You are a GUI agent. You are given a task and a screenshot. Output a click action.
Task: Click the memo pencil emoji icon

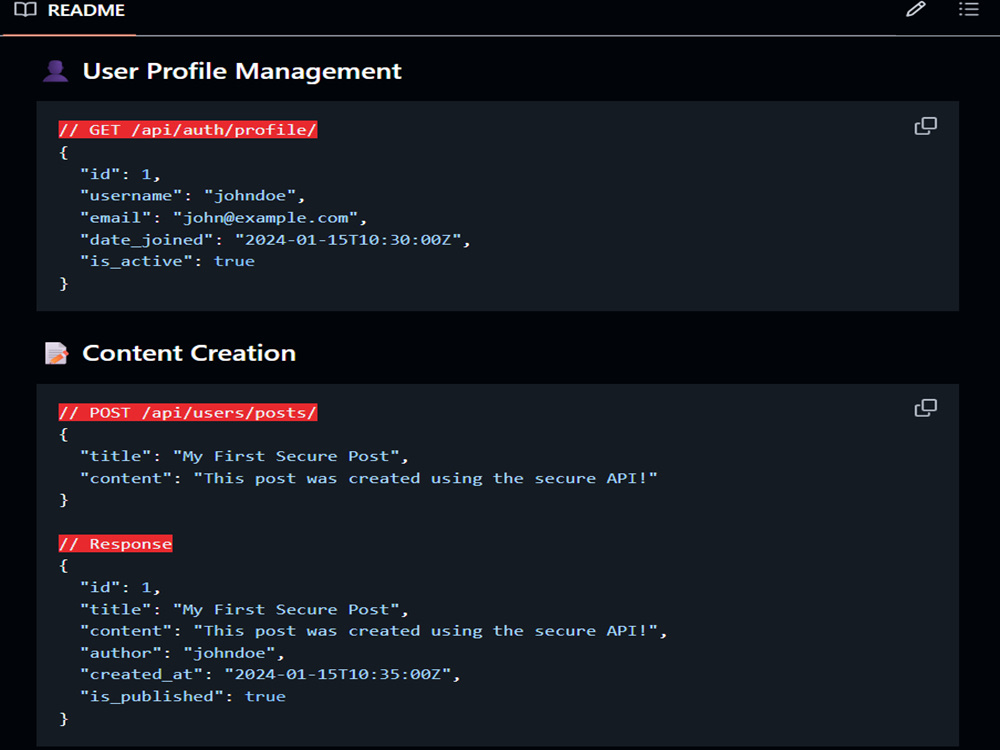56,353
